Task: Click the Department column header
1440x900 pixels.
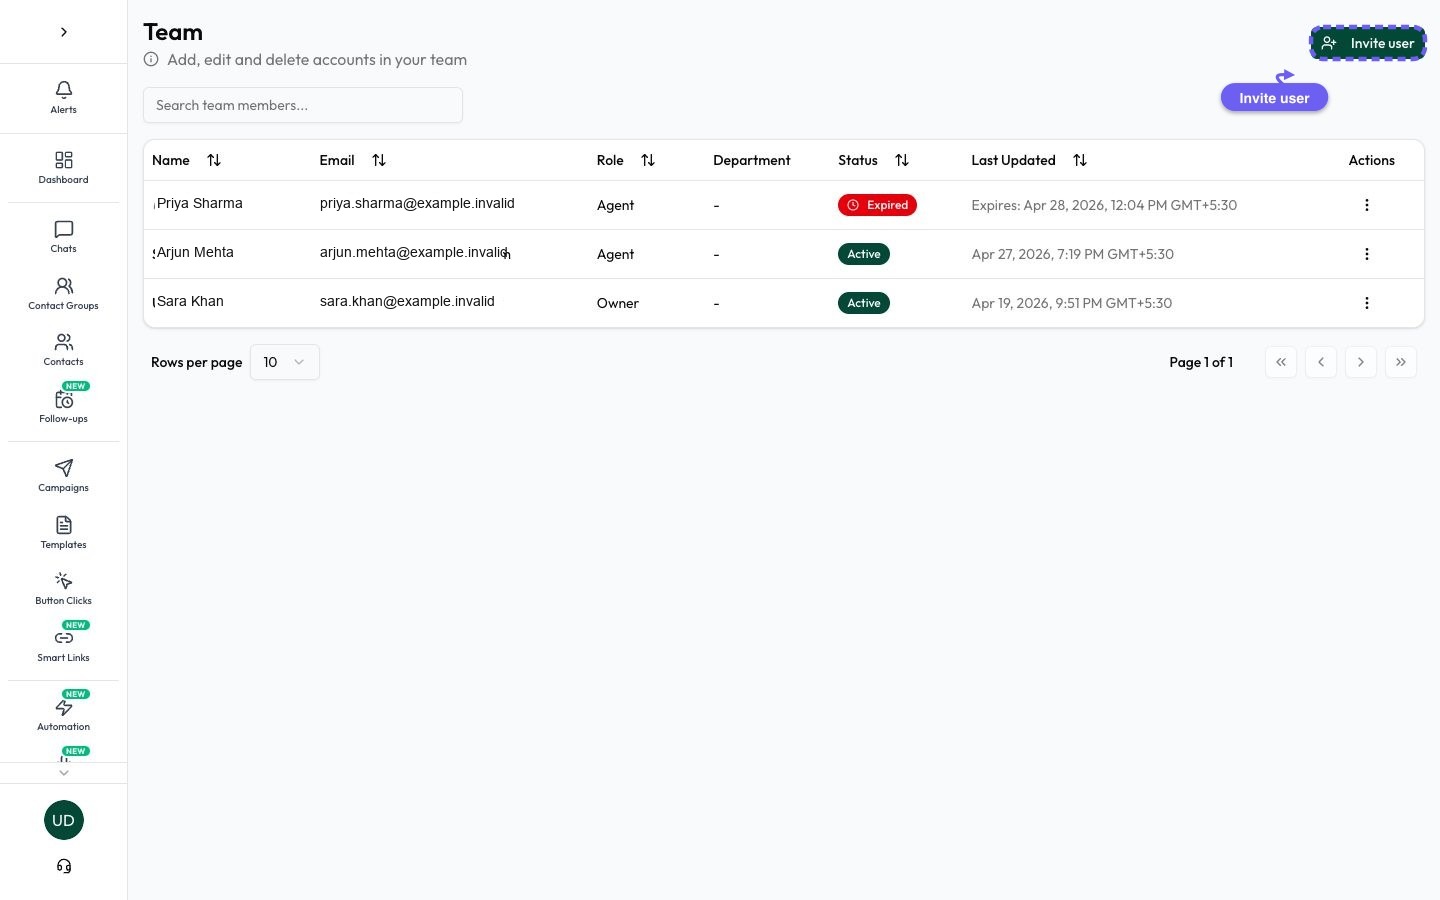Action: 752,160
